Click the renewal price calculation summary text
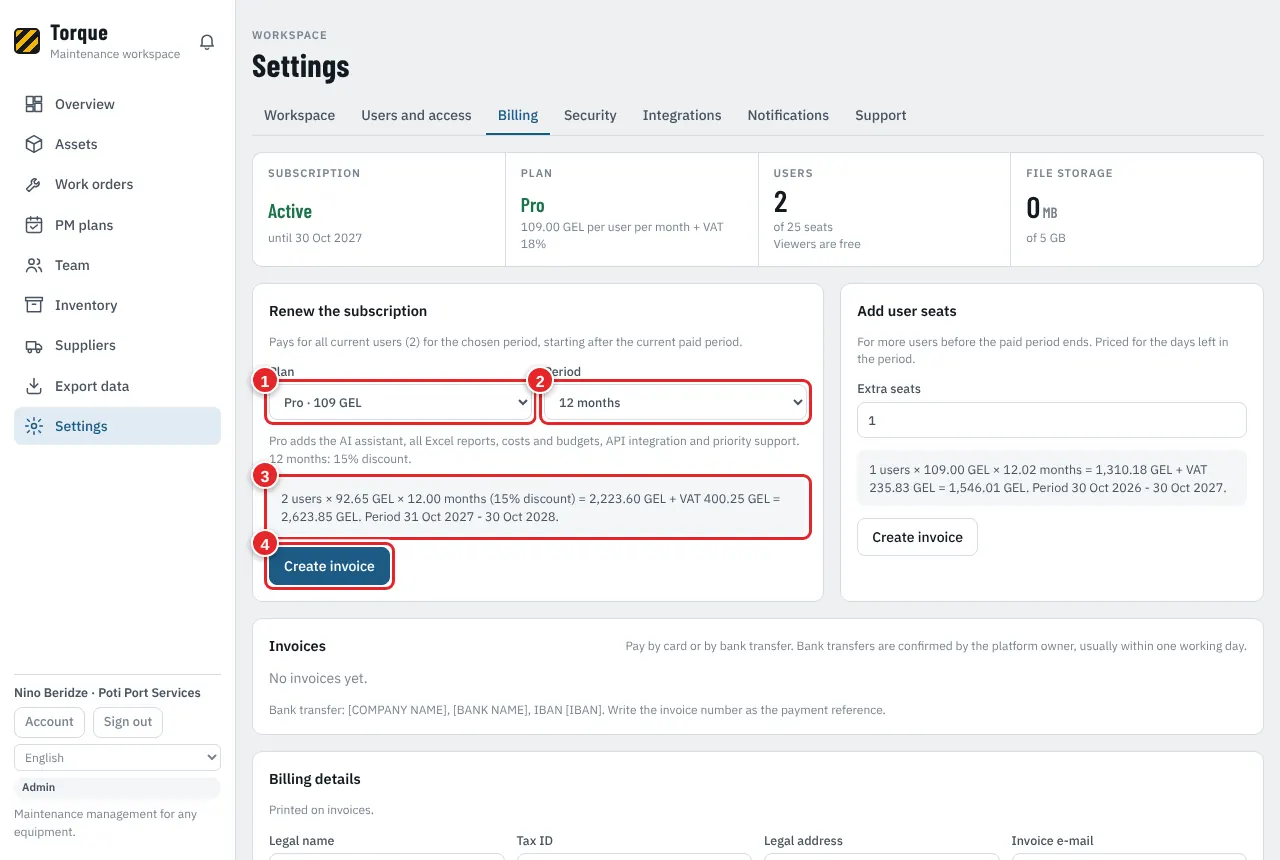 click(538, 508)
